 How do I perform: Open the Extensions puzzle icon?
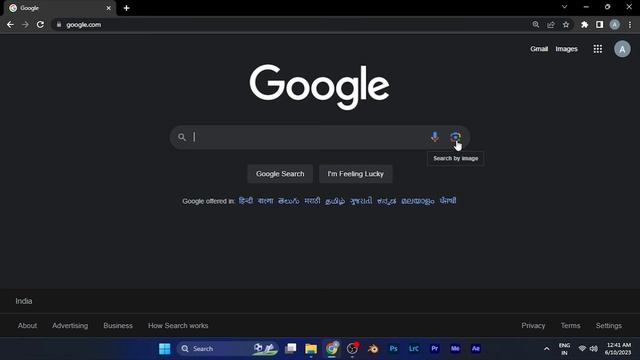pyautogui.click(x=584, y=24)
